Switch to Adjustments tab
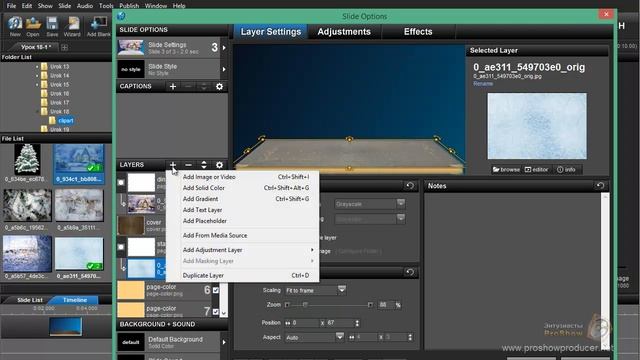 point(344,32)
